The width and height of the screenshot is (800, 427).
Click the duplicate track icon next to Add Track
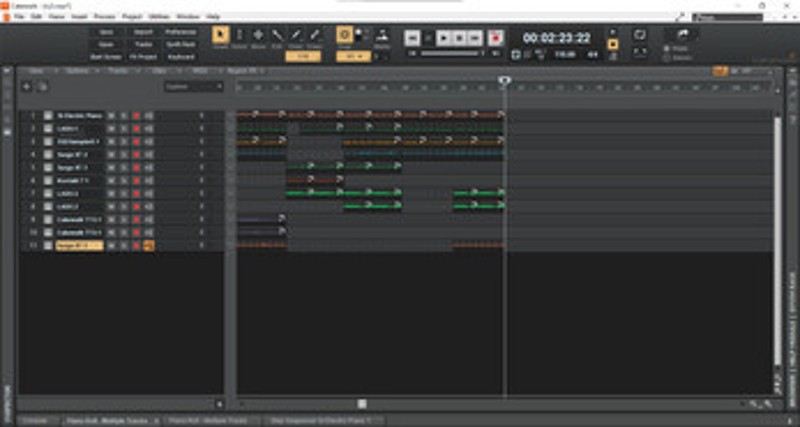(43, 87)
